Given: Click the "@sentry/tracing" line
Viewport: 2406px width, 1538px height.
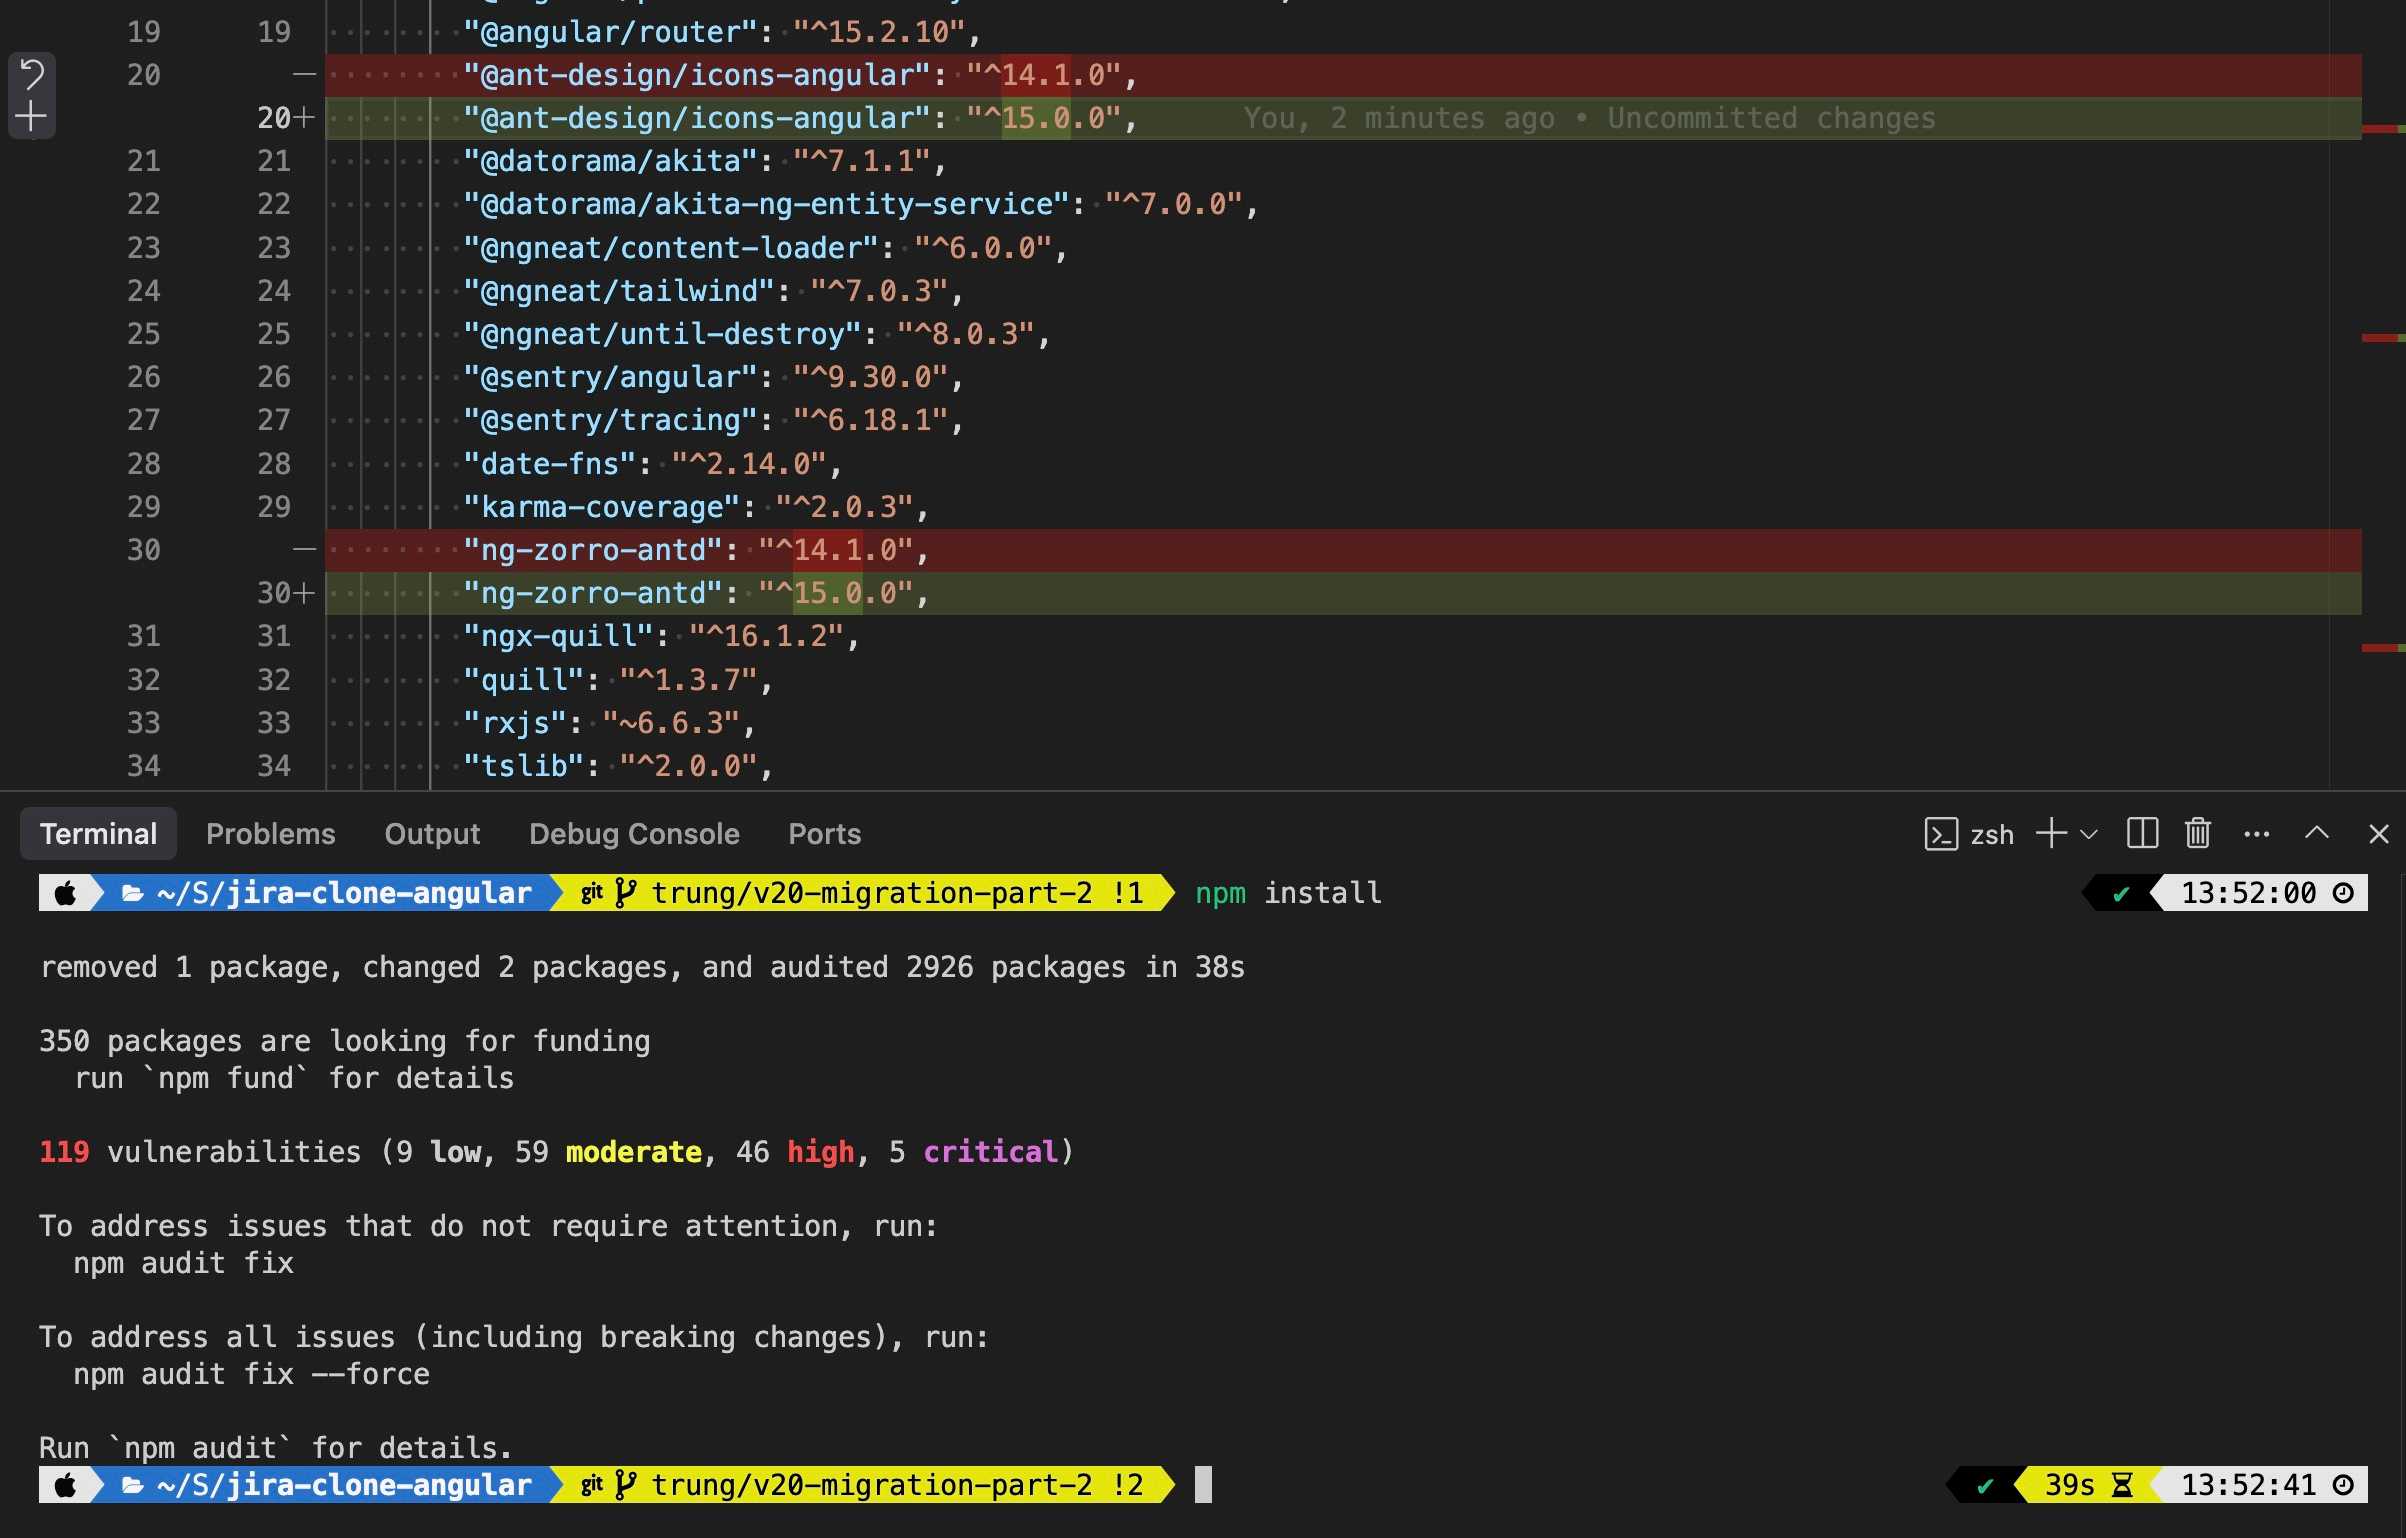Looking at the screenshot, I should click(713, 420).
